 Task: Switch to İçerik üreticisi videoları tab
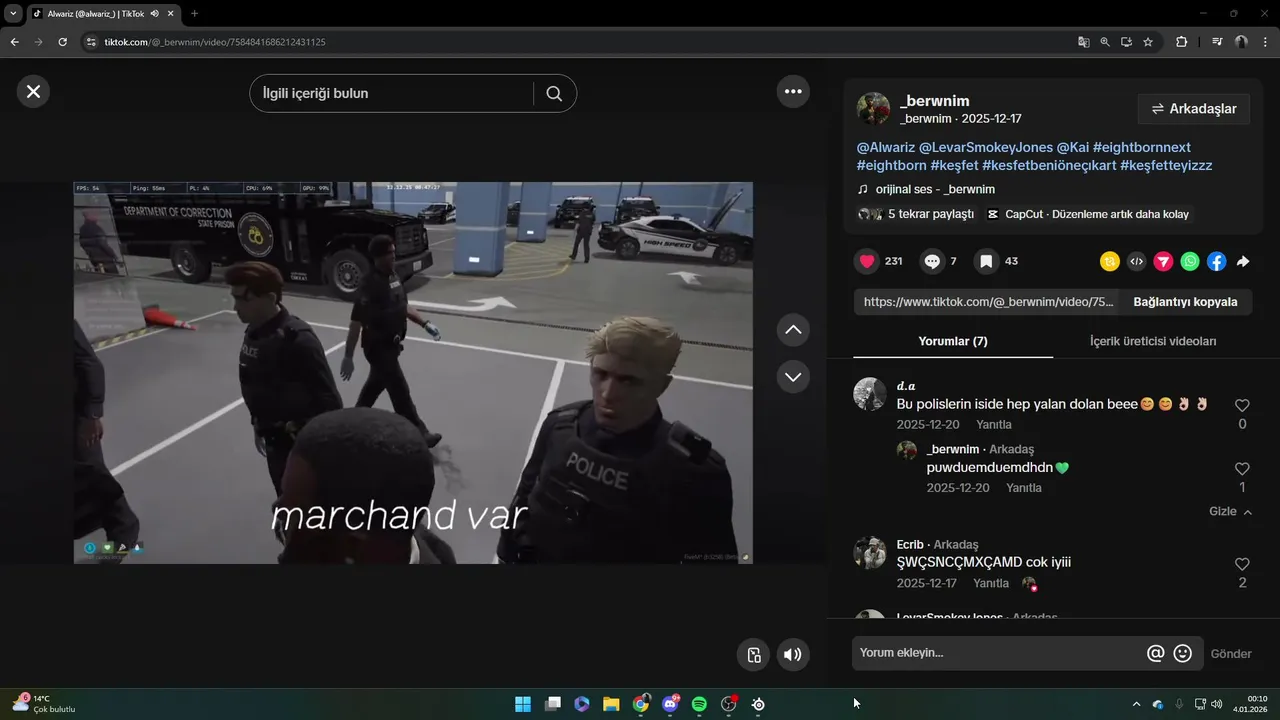(1153, 341)
